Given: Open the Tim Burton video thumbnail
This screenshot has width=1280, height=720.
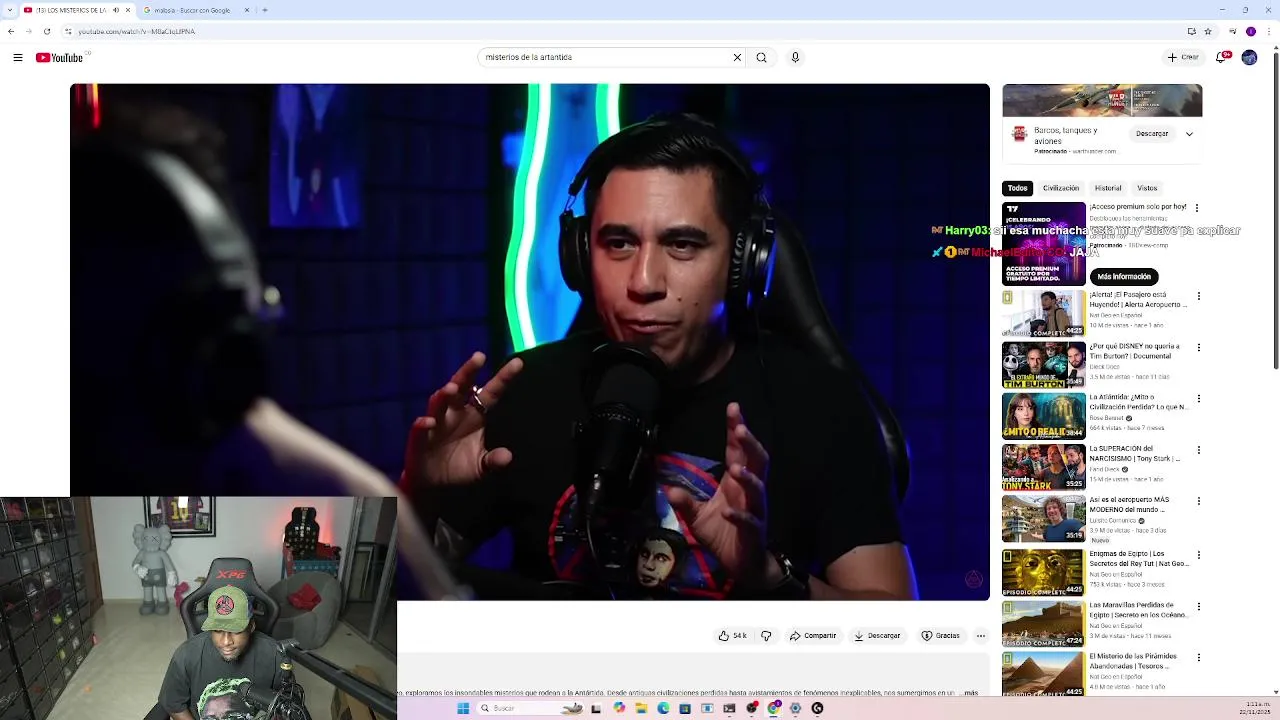Looking at the screenshot, I should click(x=1043, y=365).
